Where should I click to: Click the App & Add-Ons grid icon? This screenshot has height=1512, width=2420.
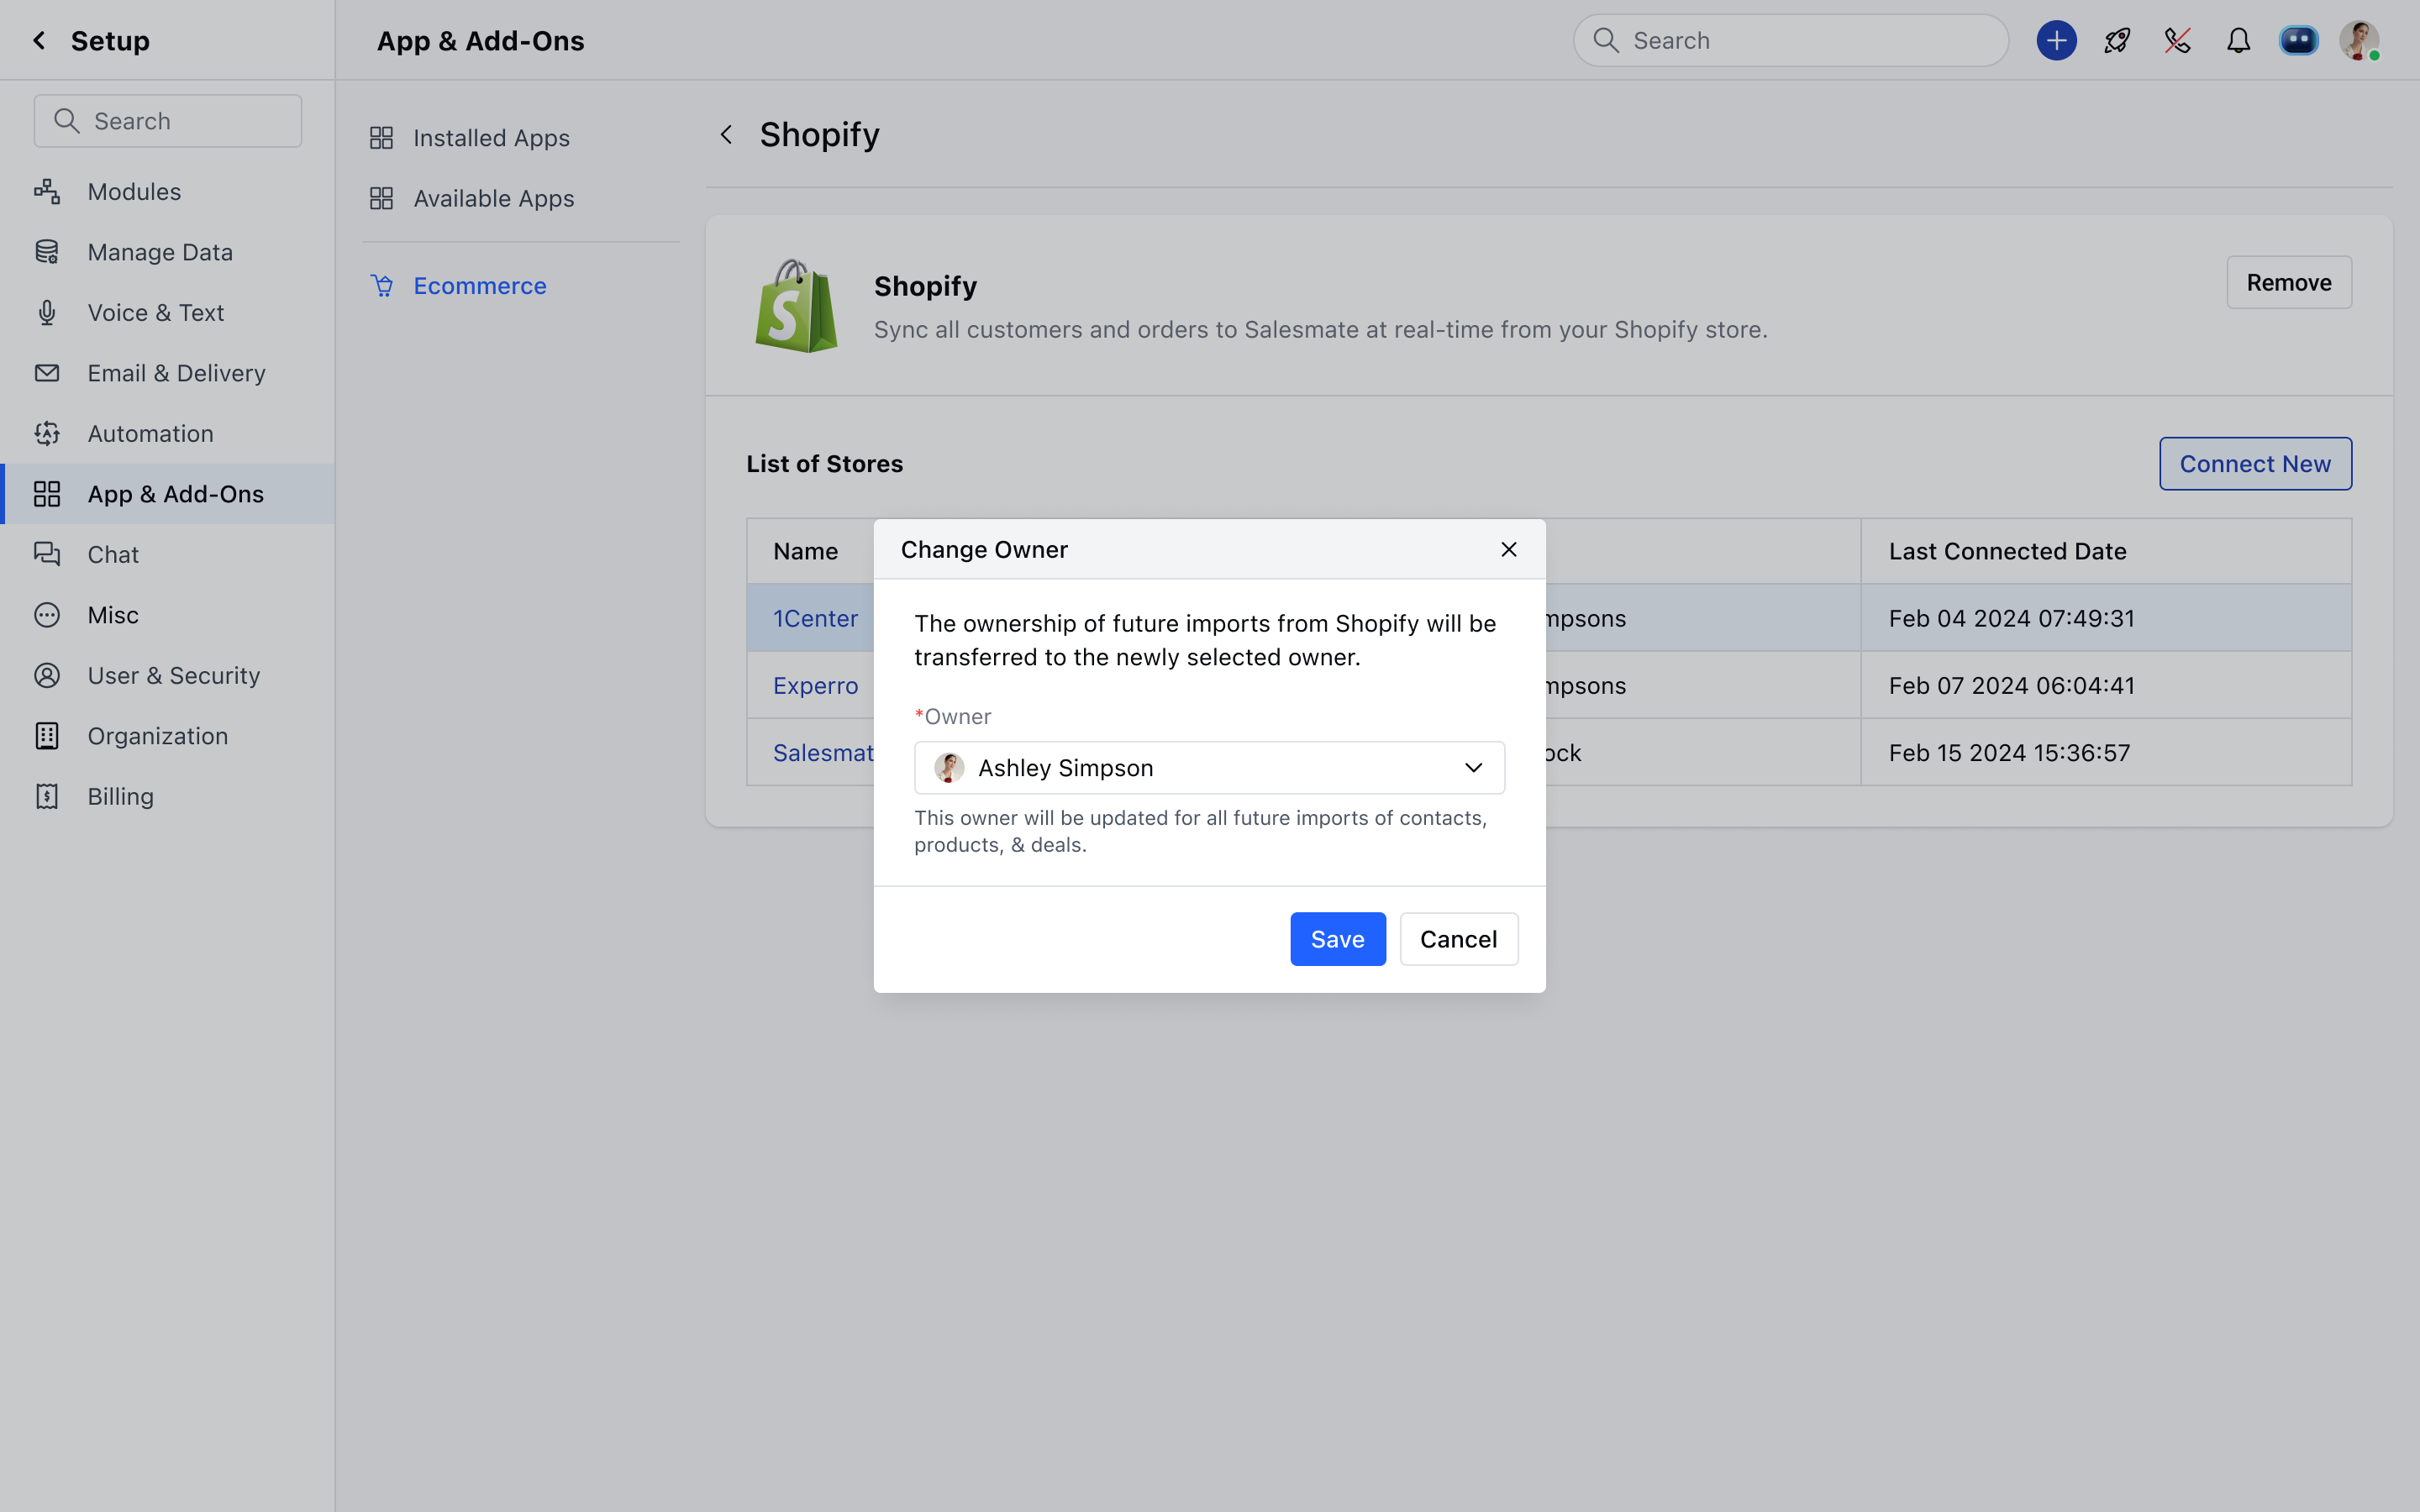[x=47, y=494]
